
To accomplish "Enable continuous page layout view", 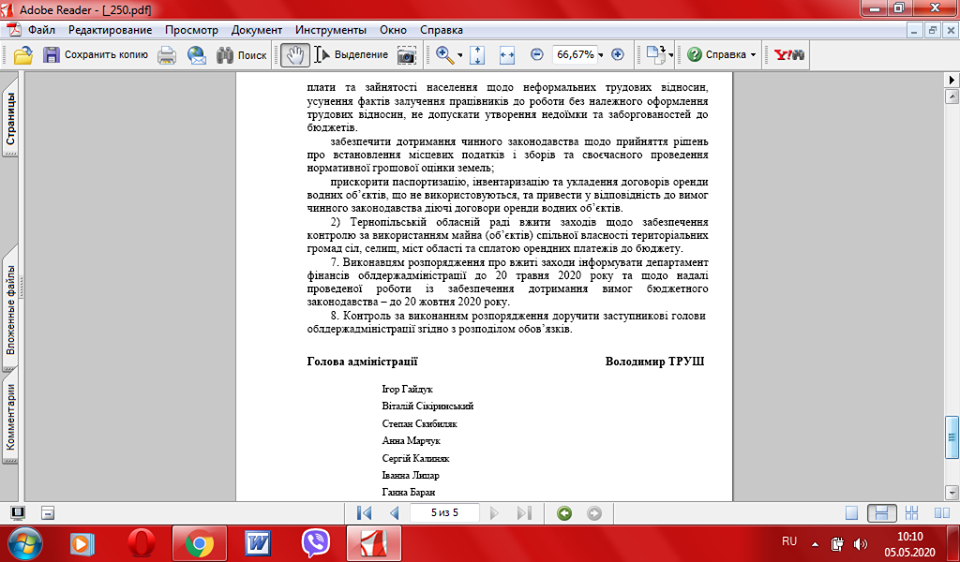I will point(881,513).
